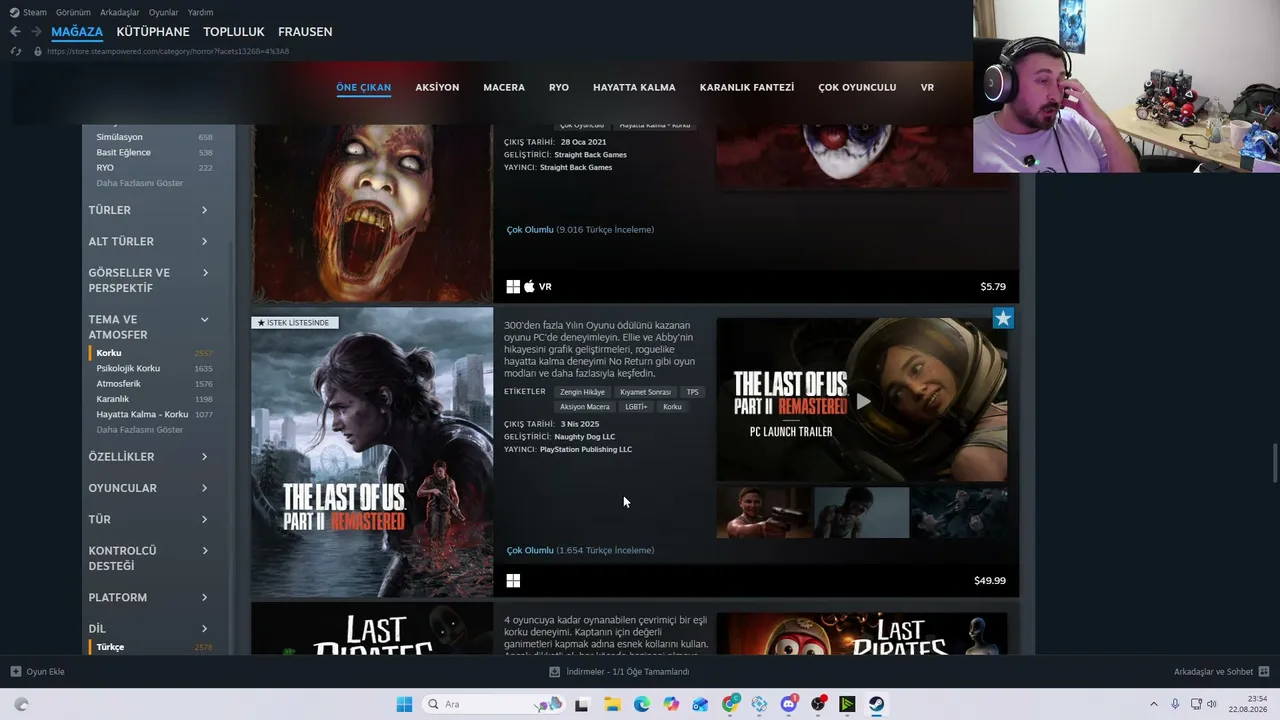The height and width of the screenshot is (720, 1280).
Task: Open the downloads icon in Steam footer
Action: 554,672
